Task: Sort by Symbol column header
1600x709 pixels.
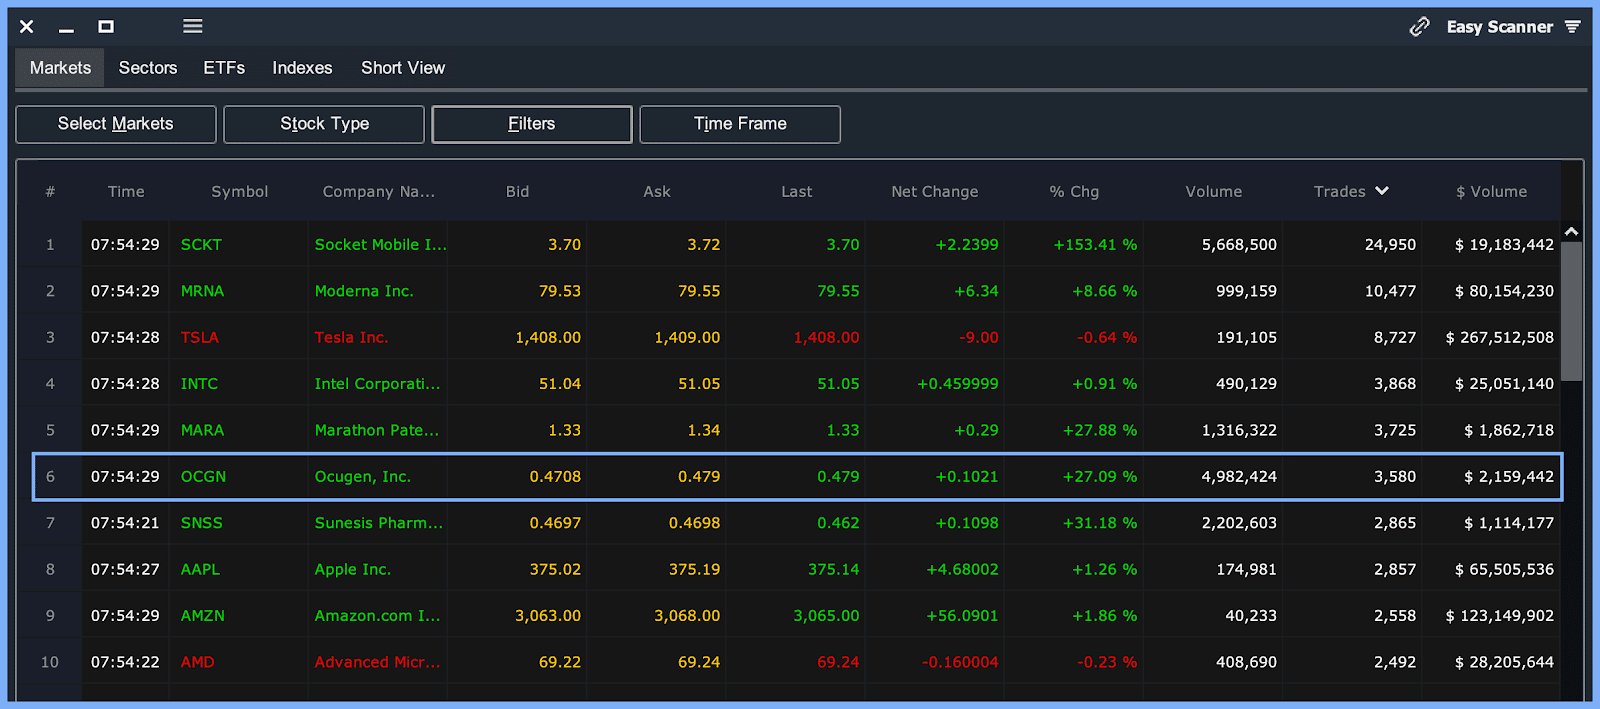Action: click(x=240, y=191)
